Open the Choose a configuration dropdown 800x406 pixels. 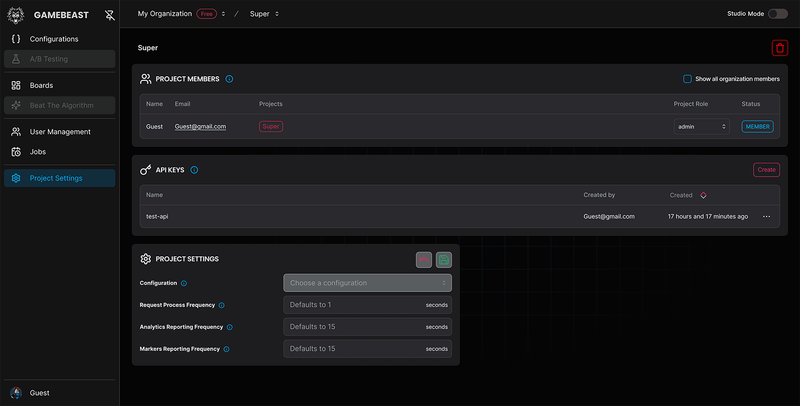367,283
